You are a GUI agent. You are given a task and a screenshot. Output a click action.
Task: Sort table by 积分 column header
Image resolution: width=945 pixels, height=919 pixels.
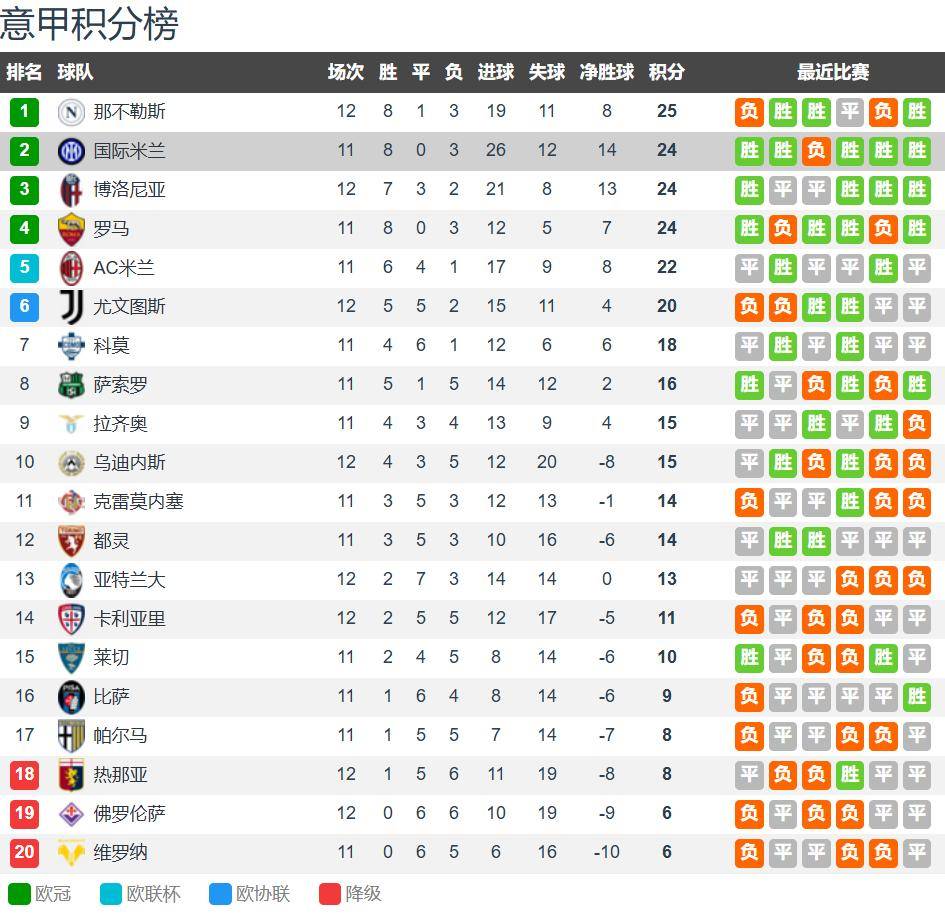[667, 73]
